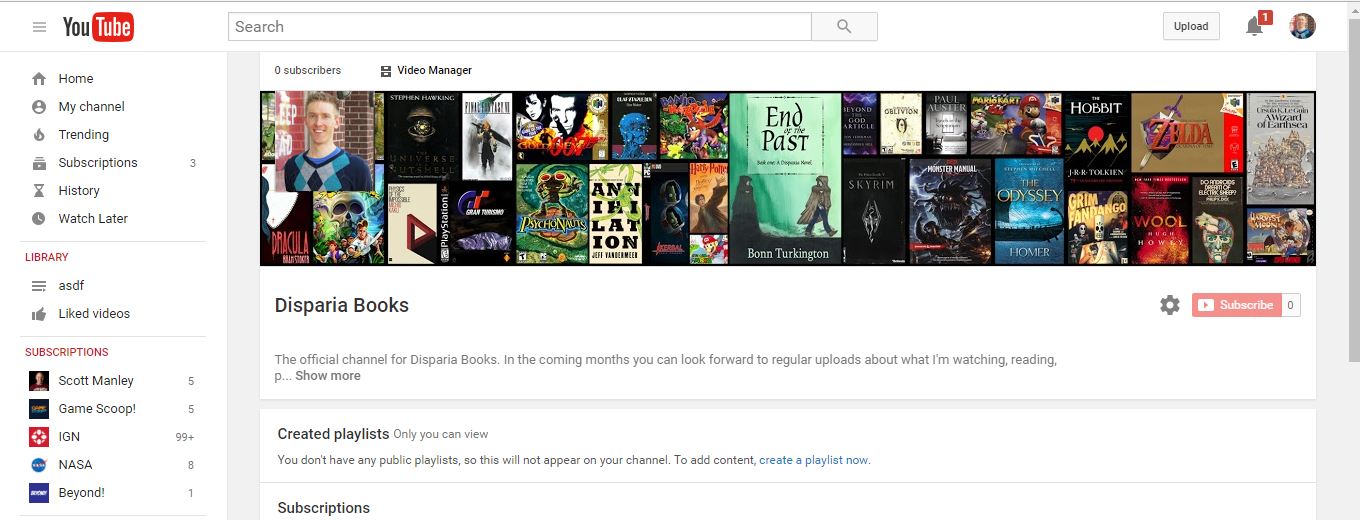Open the asdf playlist
This screenshot has width=1360, height=520.
pyautogui.click(x=71, y=286)
